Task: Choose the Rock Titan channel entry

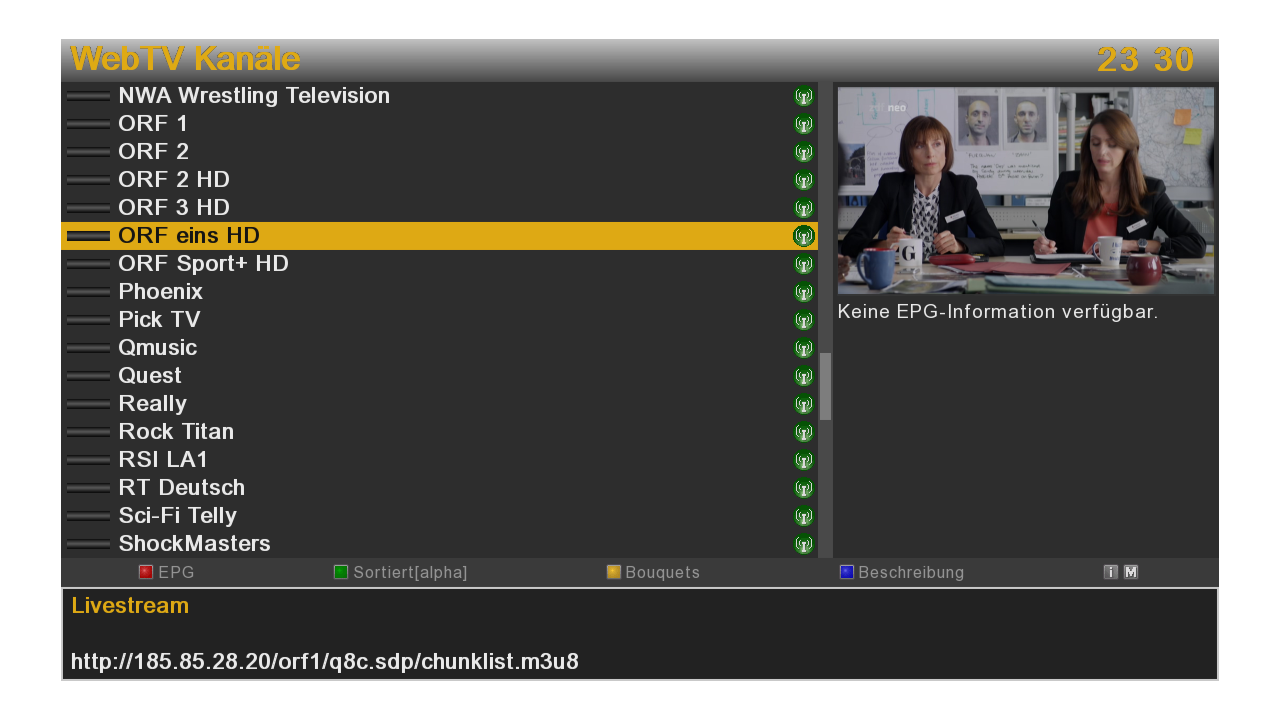Action: coord(176,432)
